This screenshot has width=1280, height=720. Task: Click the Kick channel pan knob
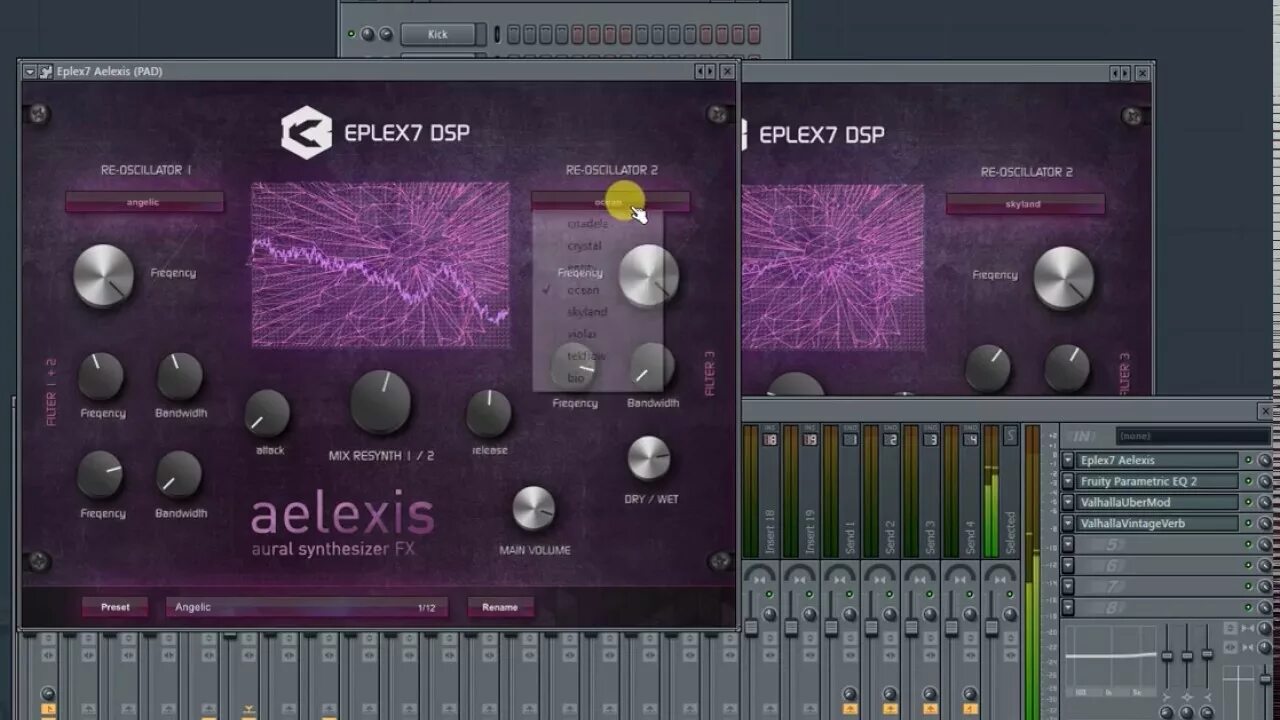click(x=367, y=34)
